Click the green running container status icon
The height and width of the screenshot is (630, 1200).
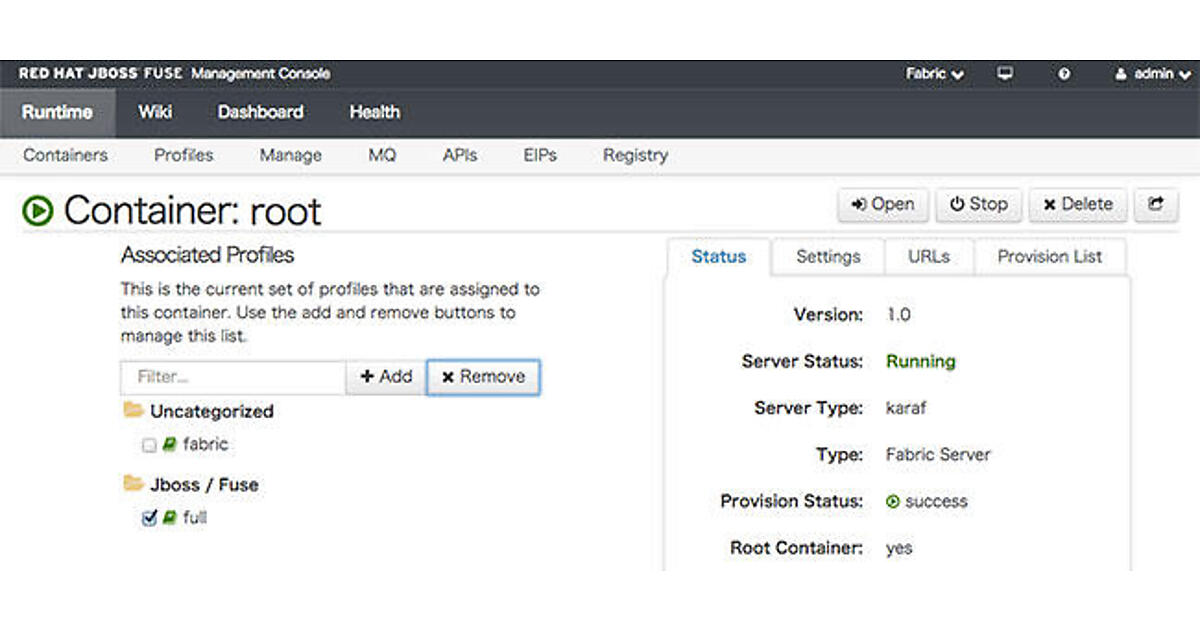click(x=38, y=211)
